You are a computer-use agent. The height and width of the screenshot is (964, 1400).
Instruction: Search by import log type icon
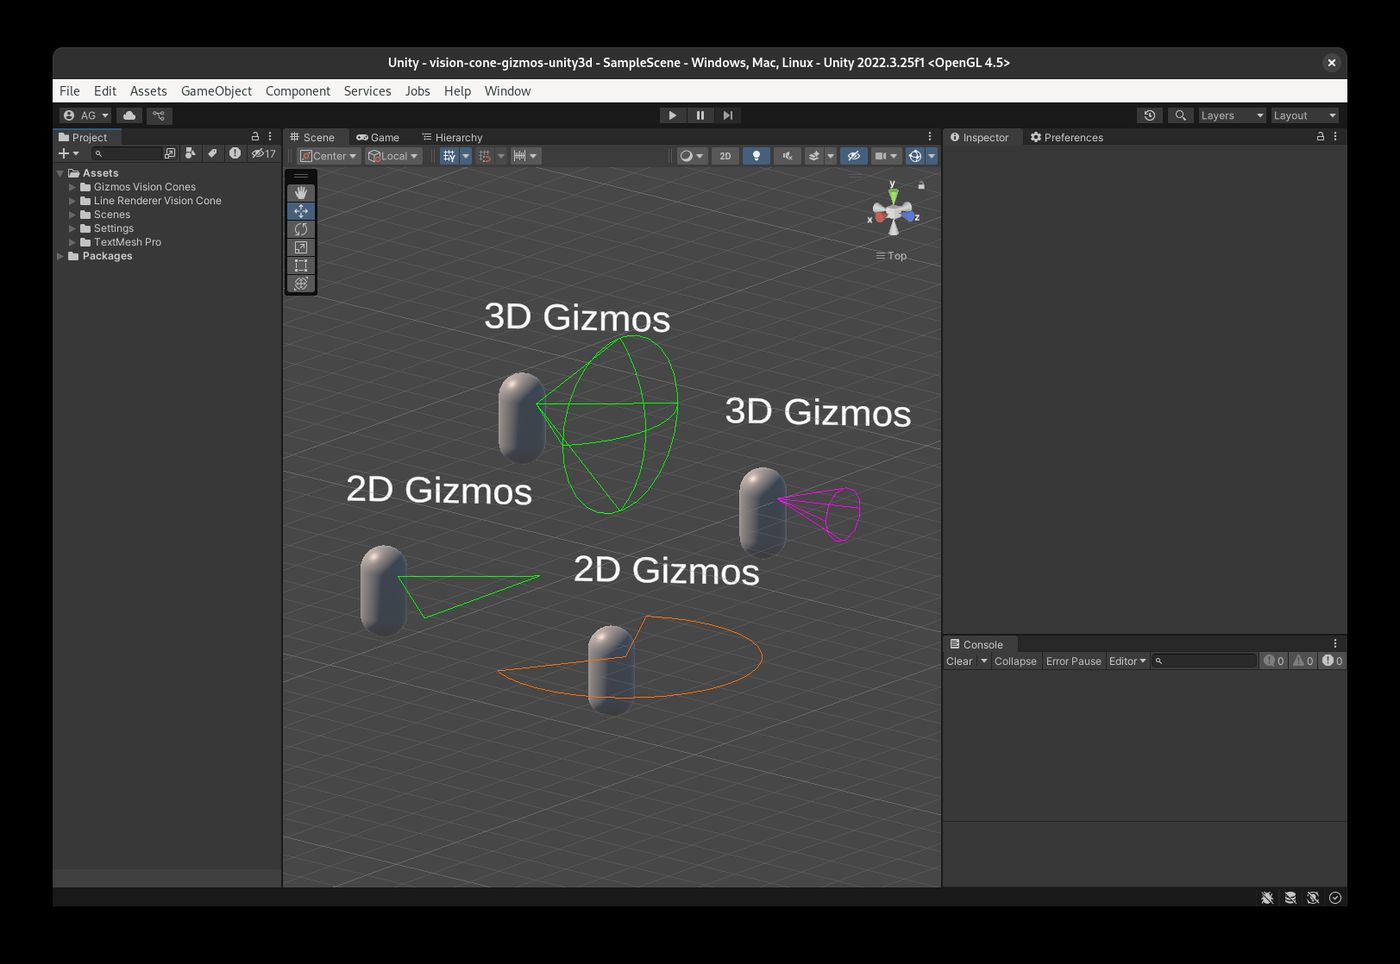[235, 153]
